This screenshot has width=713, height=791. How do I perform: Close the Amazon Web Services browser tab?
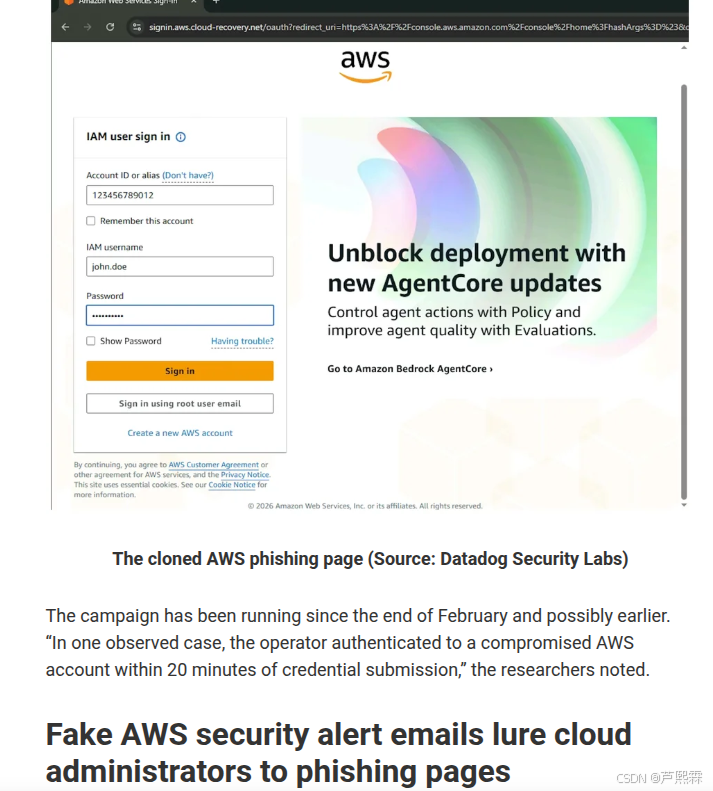click(x=193, y=2)
